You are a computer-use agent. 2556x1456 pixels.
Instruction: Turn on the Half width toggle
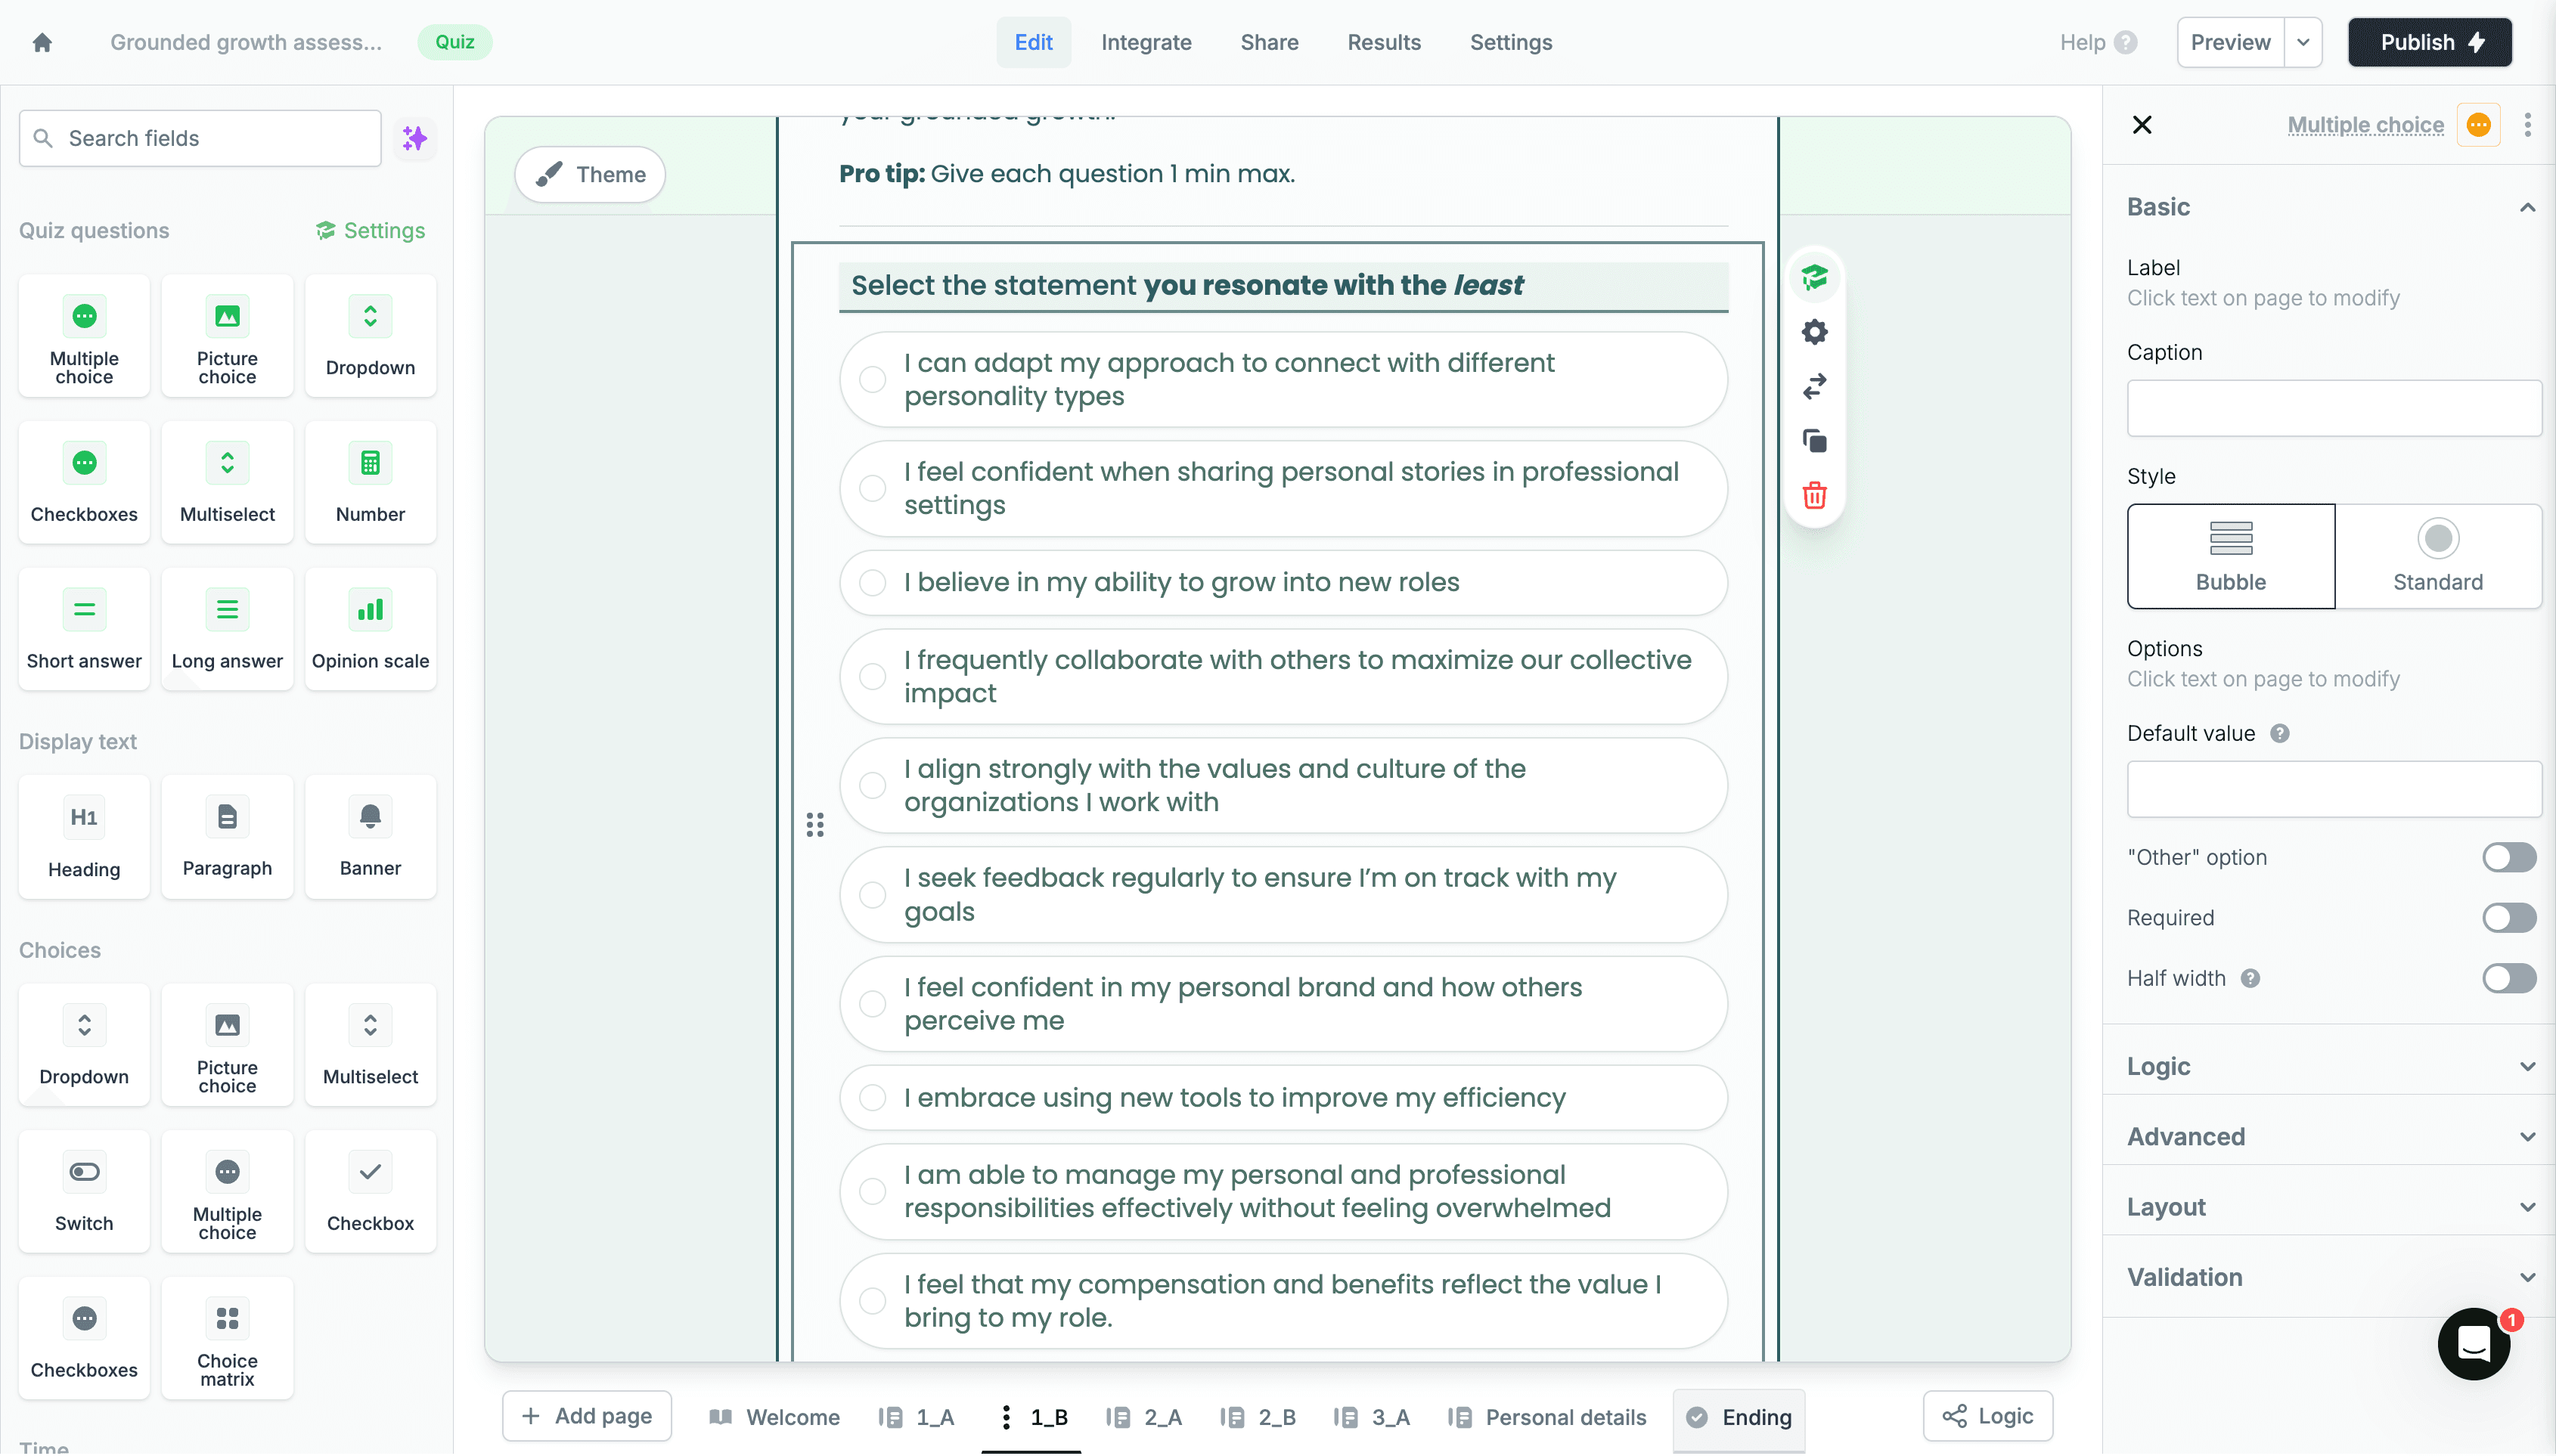(x=2509, y=978)
